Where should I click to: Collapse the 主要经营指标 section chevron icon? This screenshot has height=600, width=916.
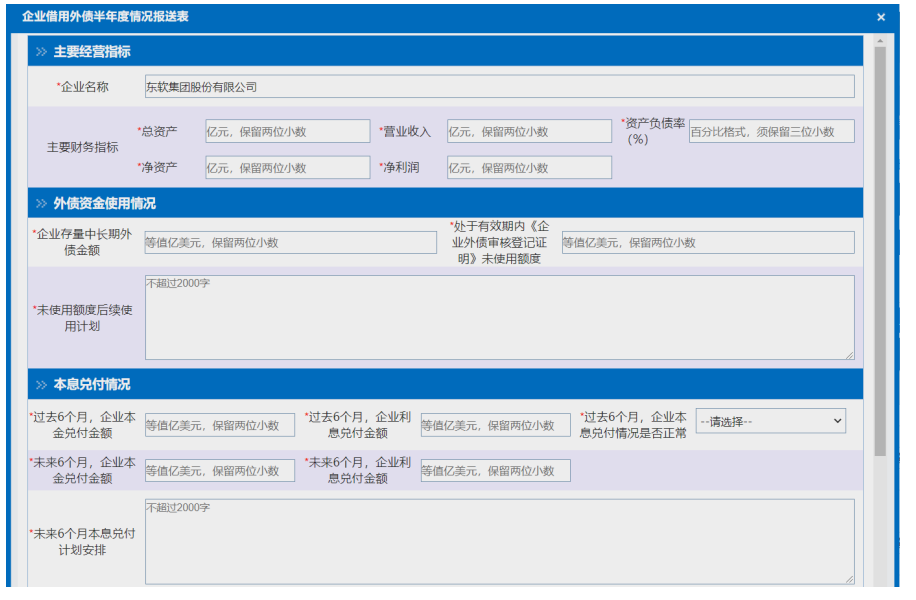point(41,52)
